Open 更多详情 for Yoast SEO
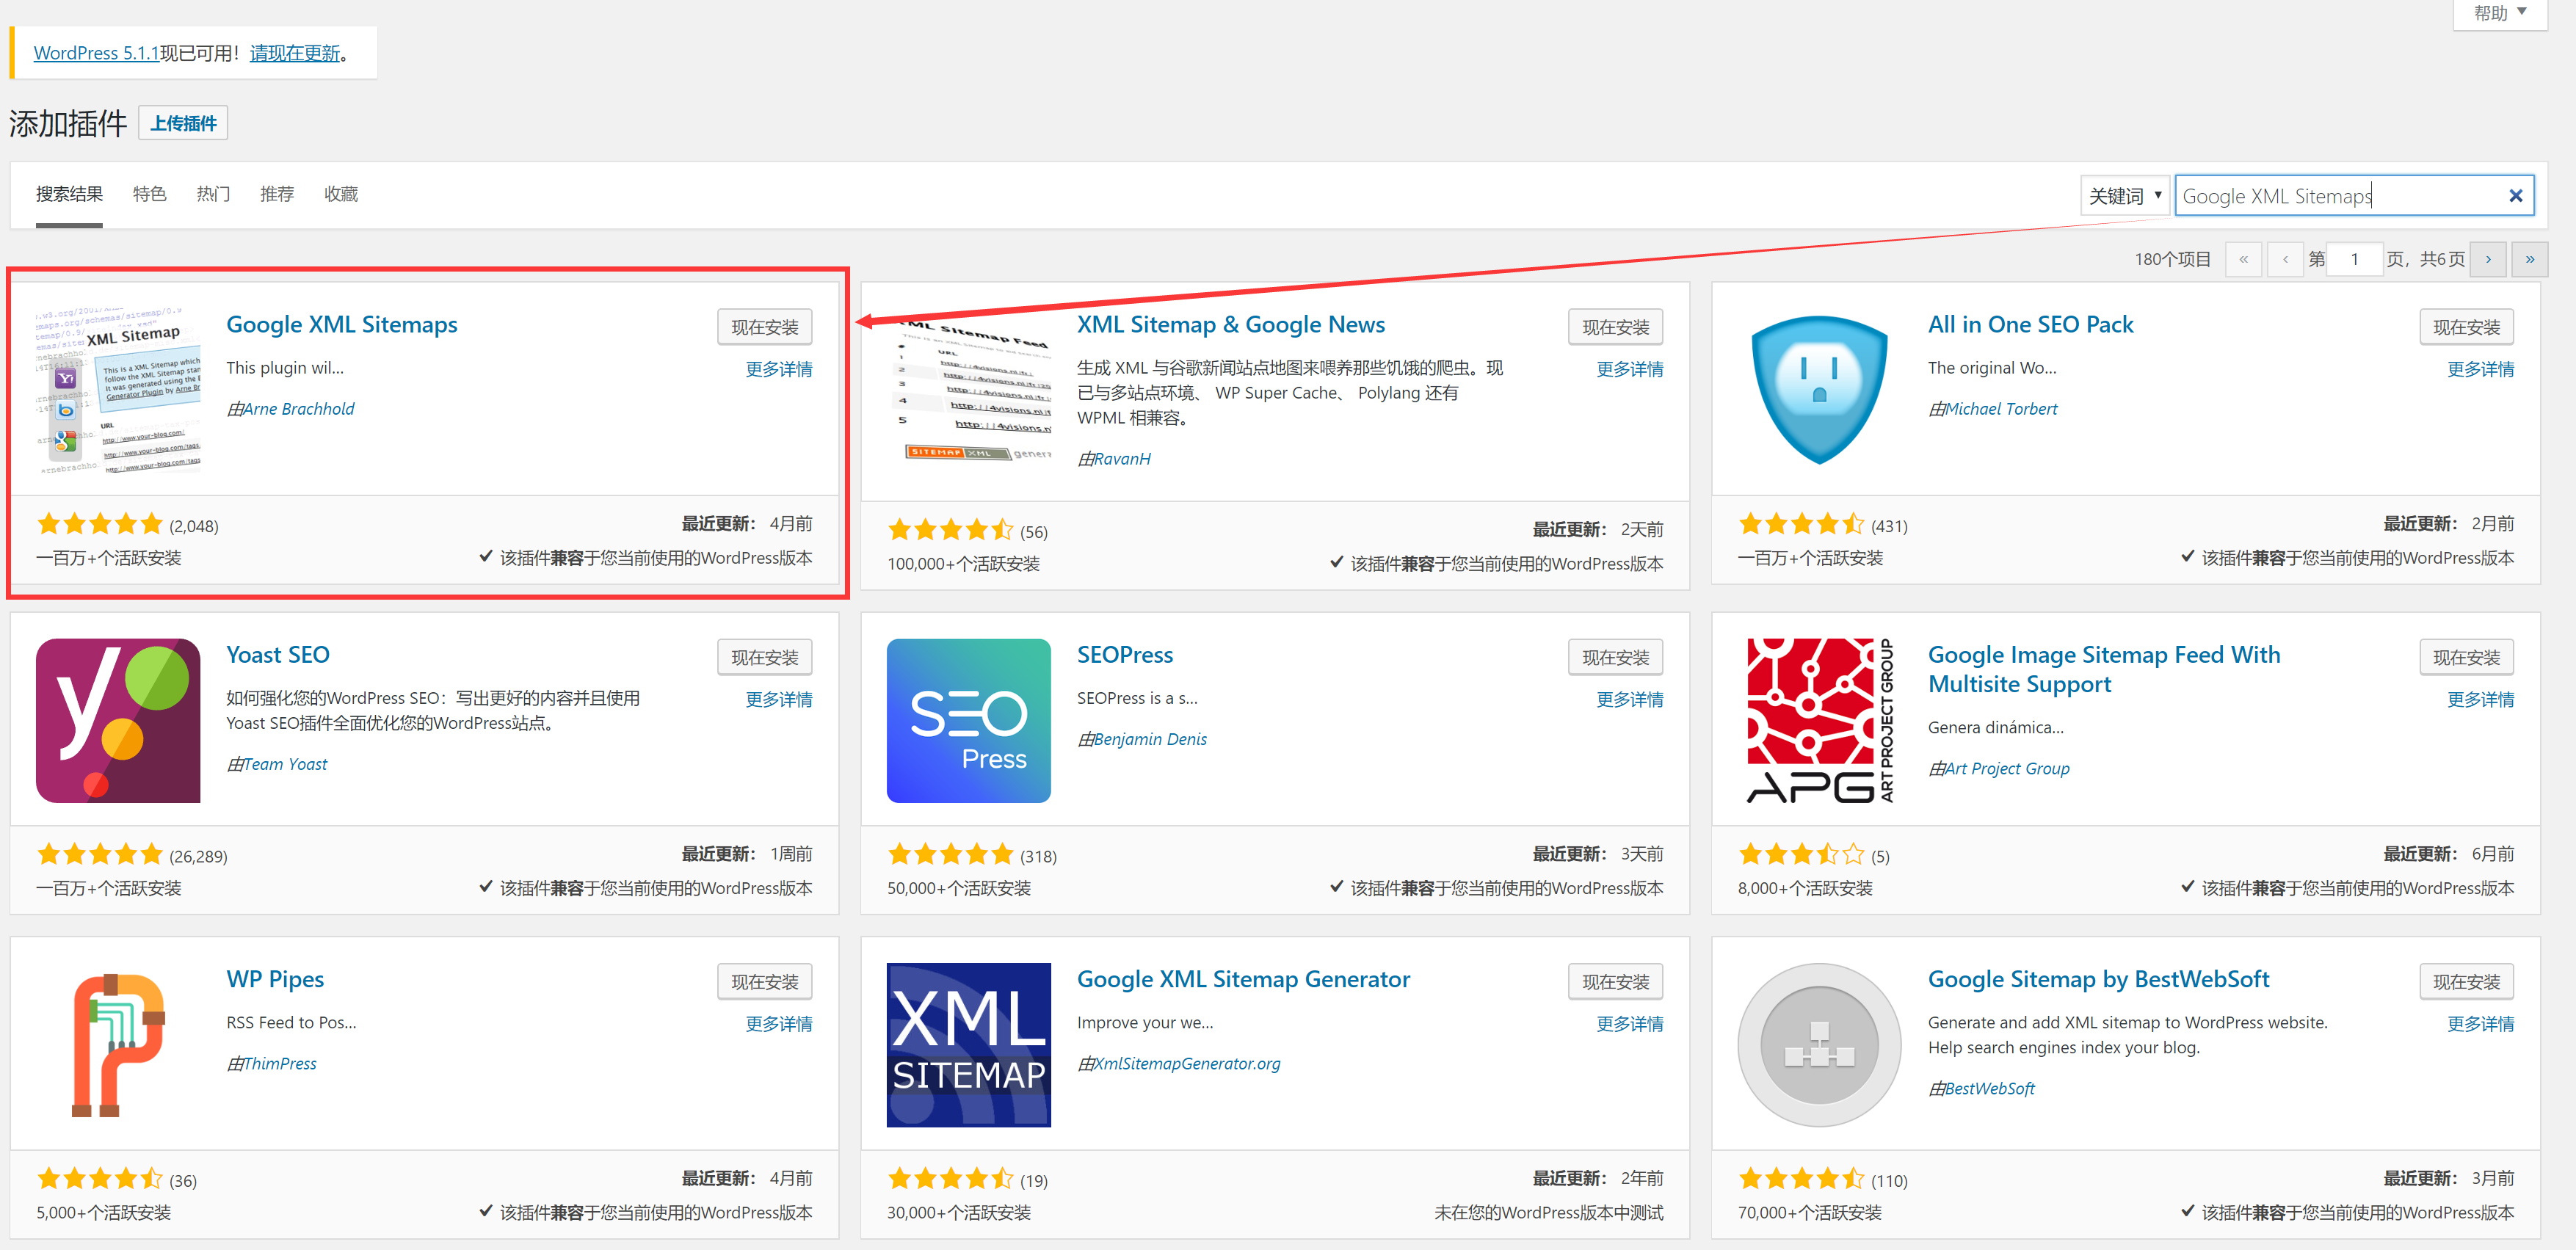 tap(779, 699)
